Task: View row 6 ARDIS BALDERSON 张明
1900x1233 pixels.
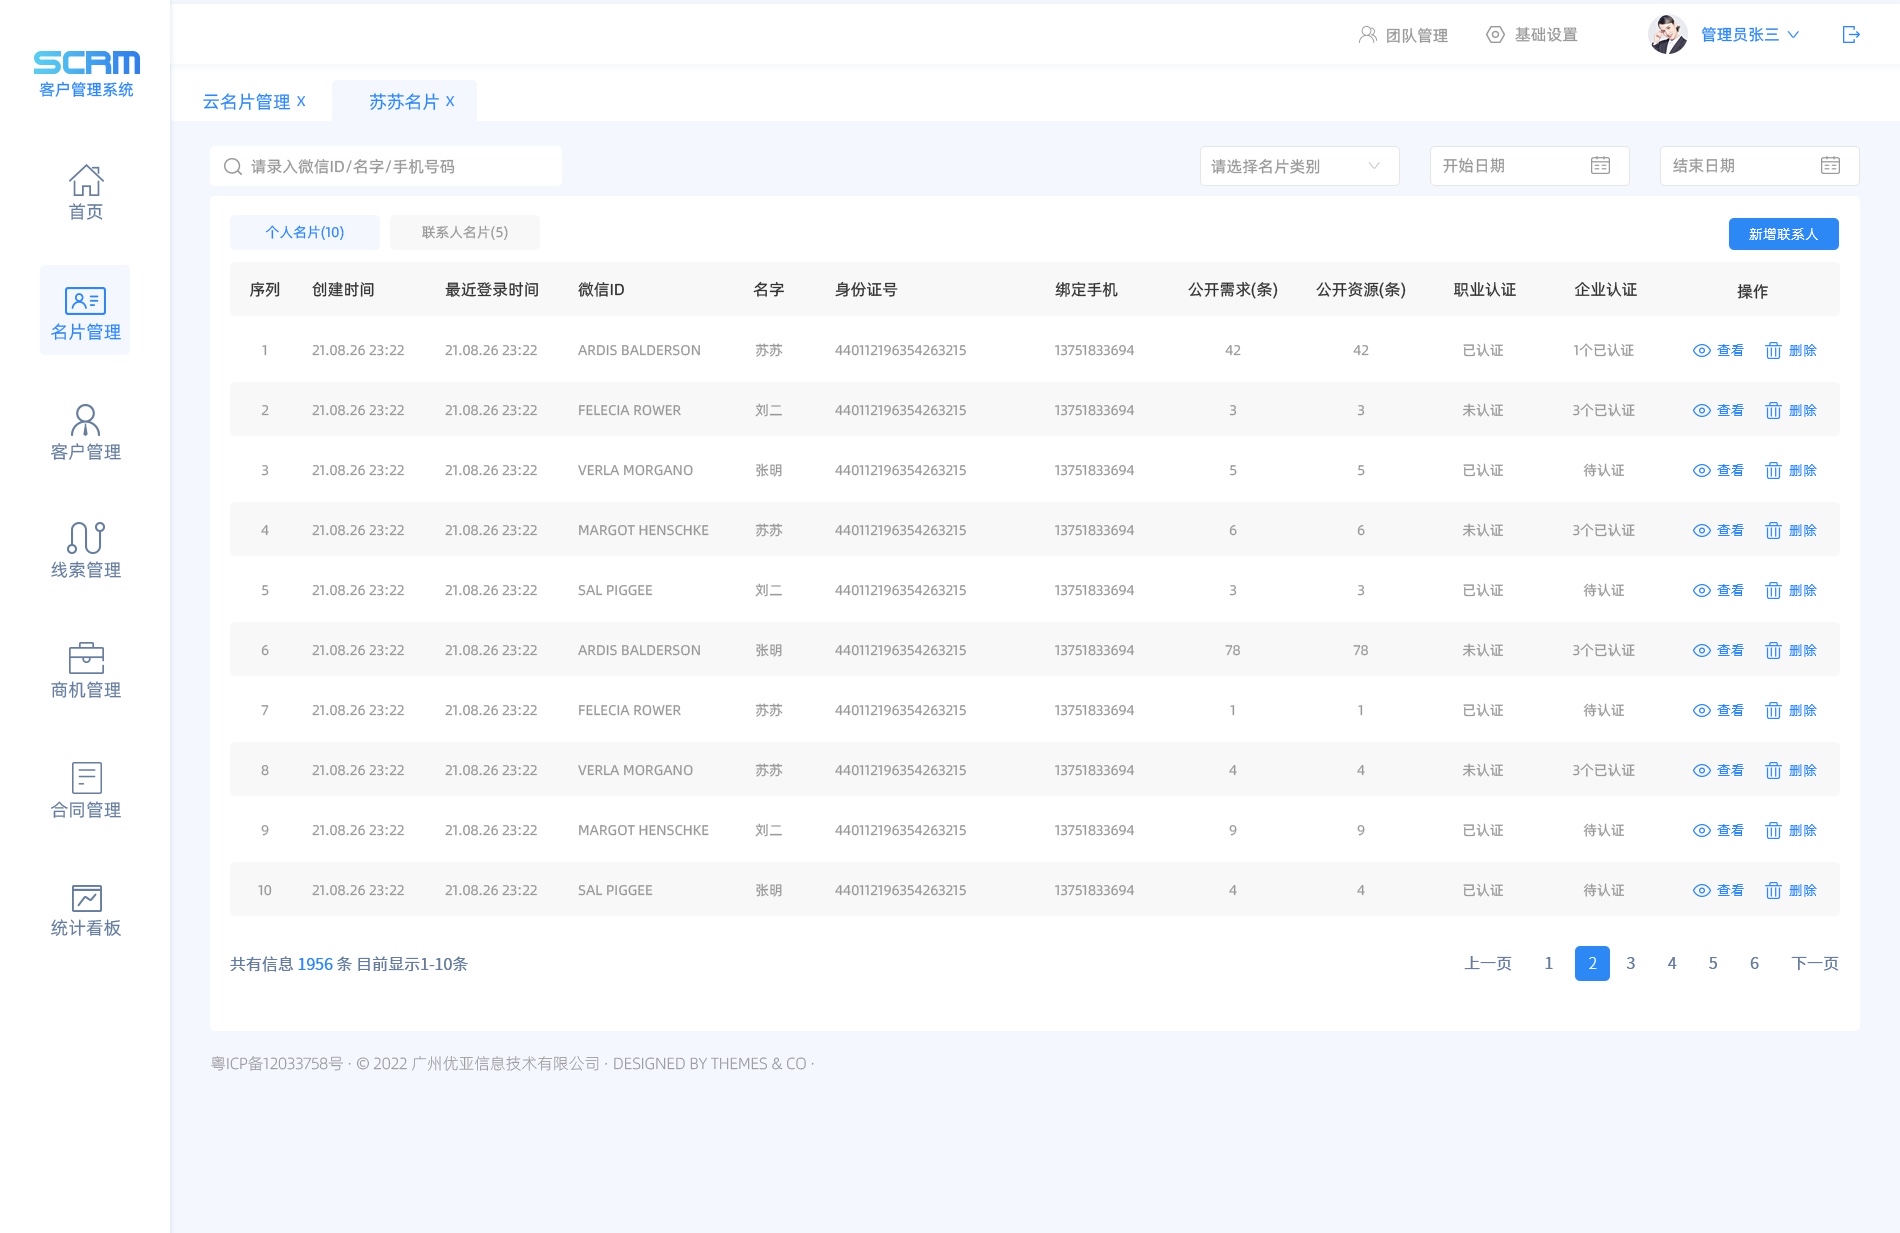Action: [1718, 650]
